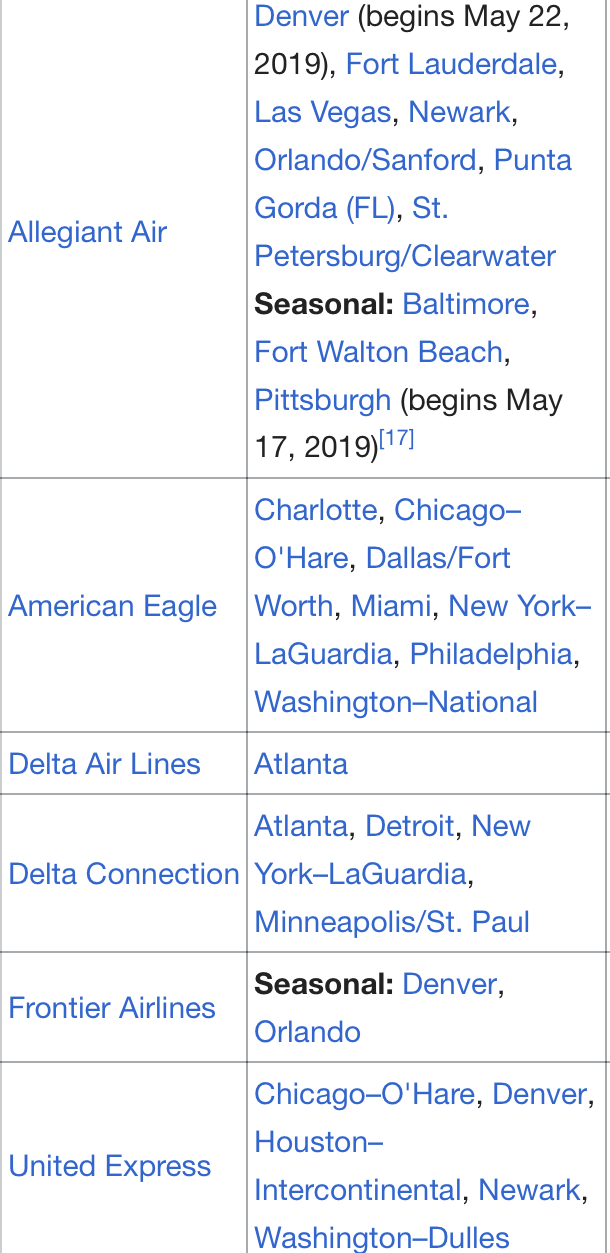This screenshot has width=610, height=1253.
Task: Open the American Eagle airline link
Action: tap(113, 606)
